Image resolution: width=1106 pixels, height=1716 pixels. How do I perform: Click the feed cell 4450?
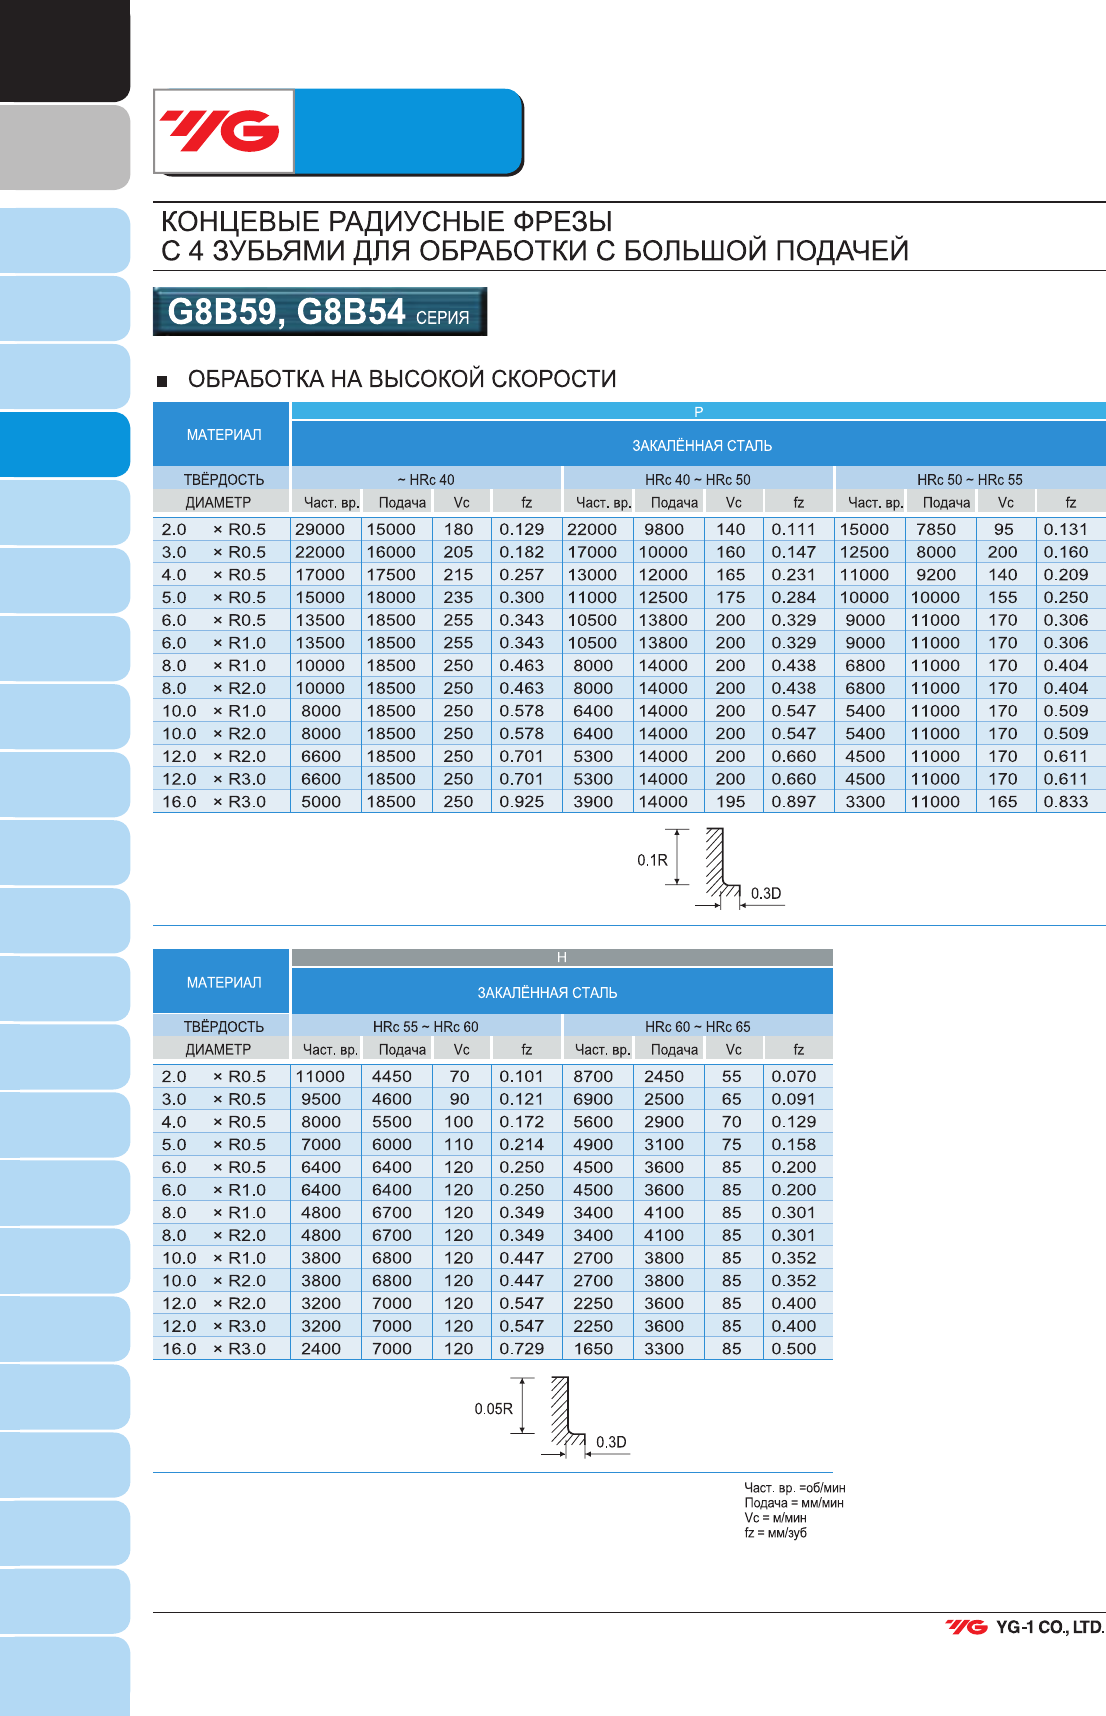(392, 1076)
